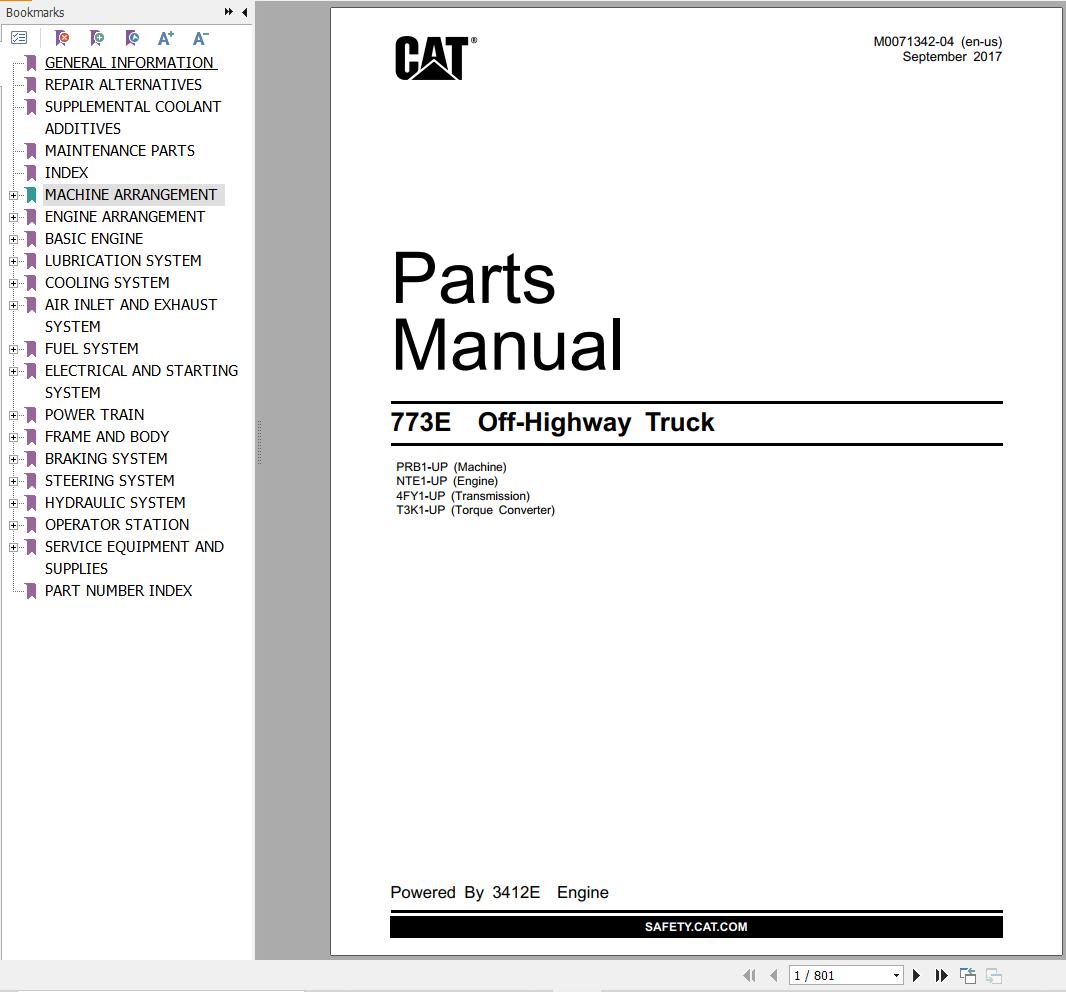Open the MAINTENANCE PARTS bookmark
Image resolution: width=1066 pixels, height=992 pixels.
(120, 151)
